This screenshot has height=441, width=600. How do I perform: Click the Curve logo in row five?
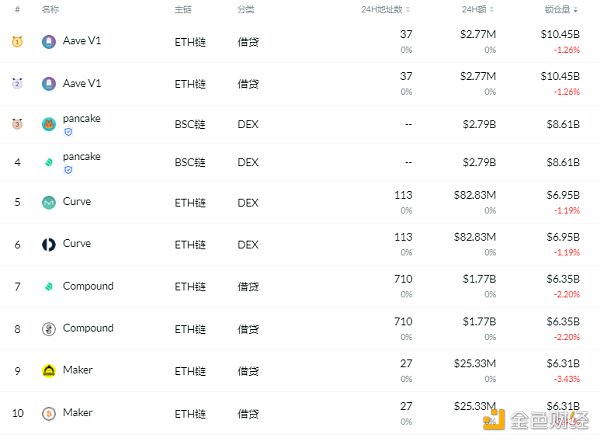[x=49, y=203]
